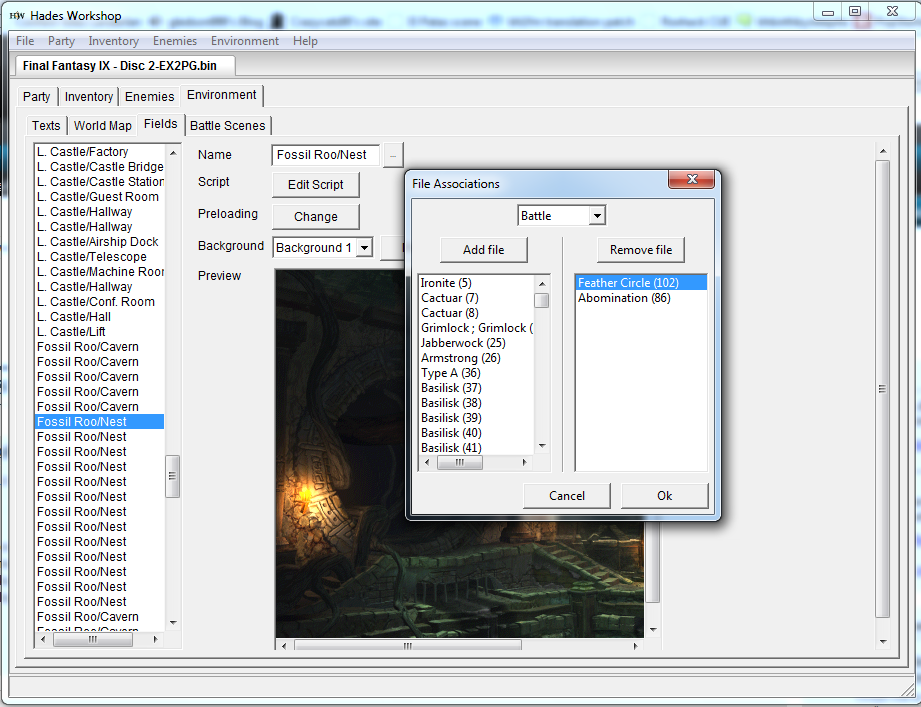
Task: Select L. Castle/Airship Dock in field list
Action: (100, 241)
